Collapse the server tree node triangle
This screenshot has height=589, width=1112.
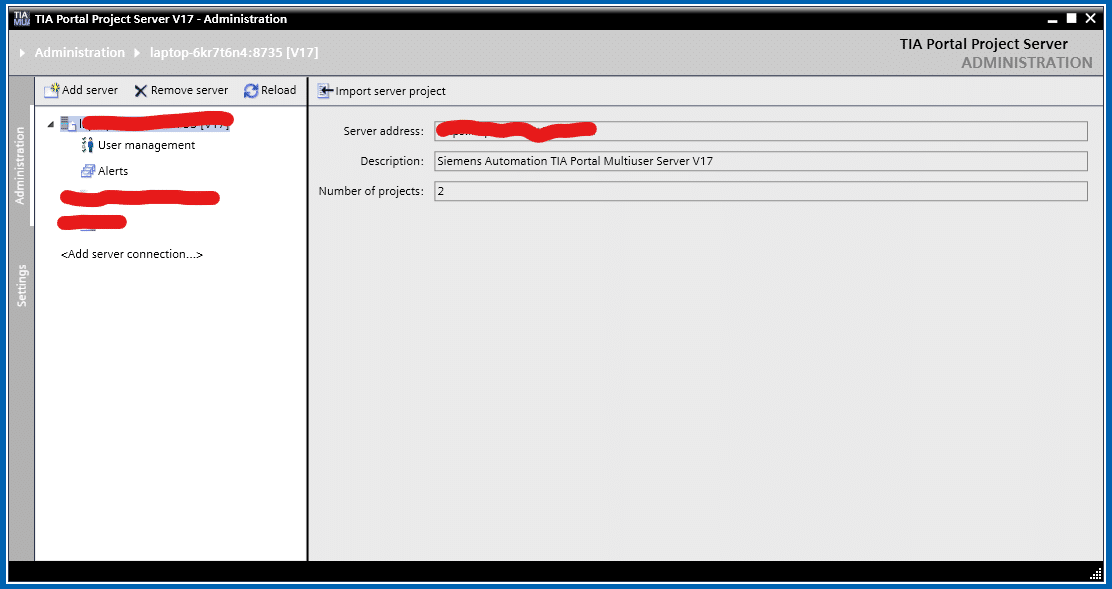coord(50,125)
